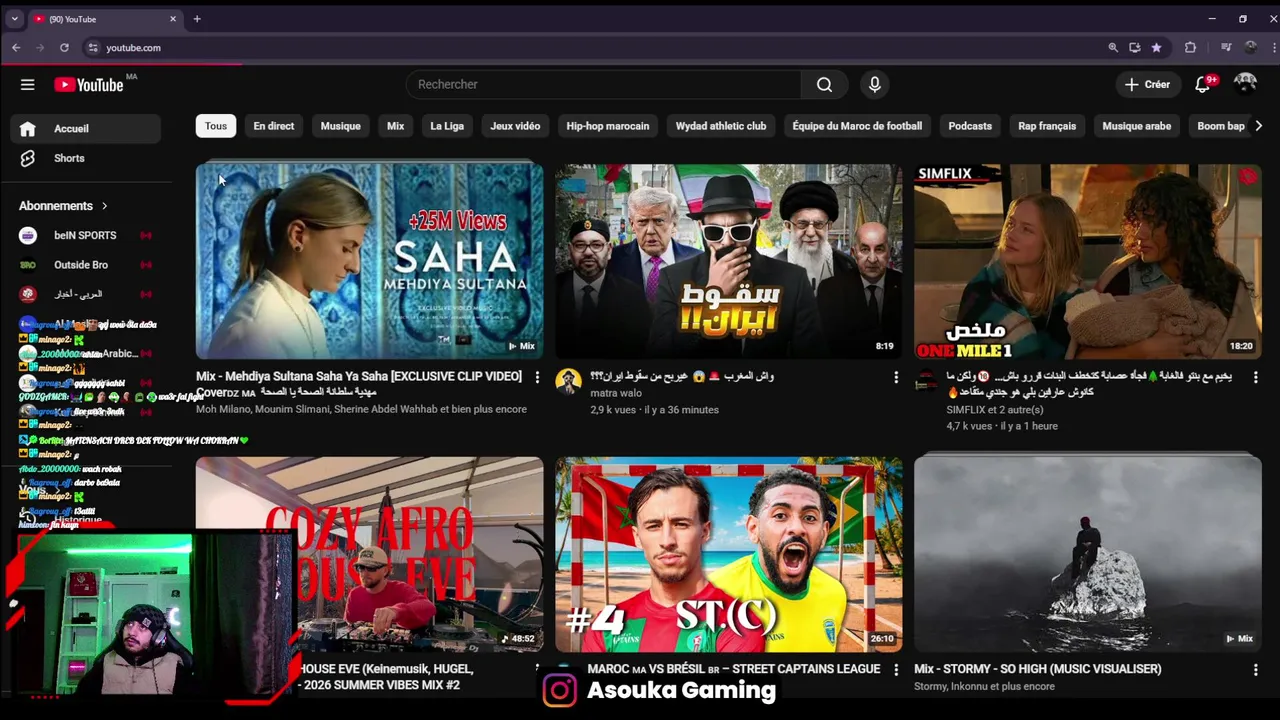Open more options for Street Captains League video
The height and width of the screenshot is (720, 1280).
(x=896, y=669)
